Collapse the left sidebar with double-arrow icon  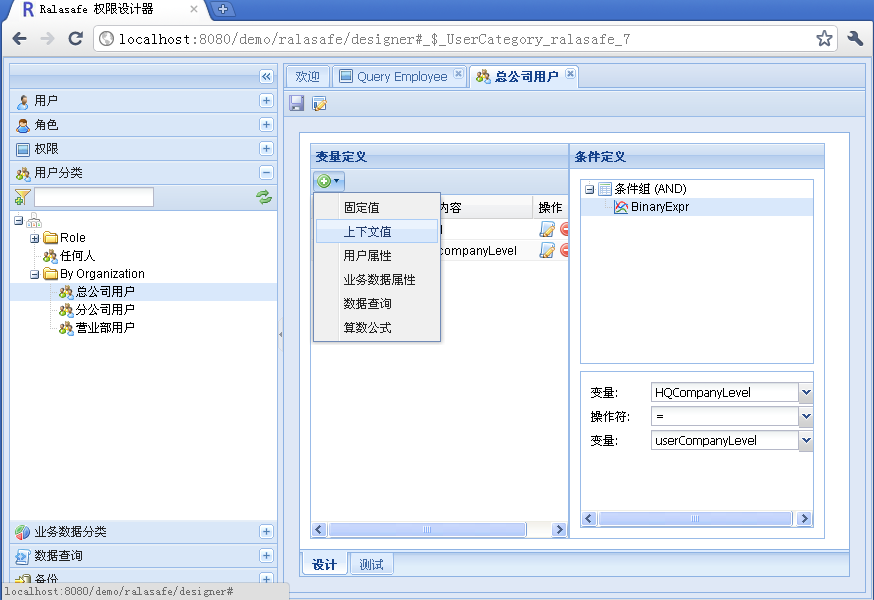(266, 76)
